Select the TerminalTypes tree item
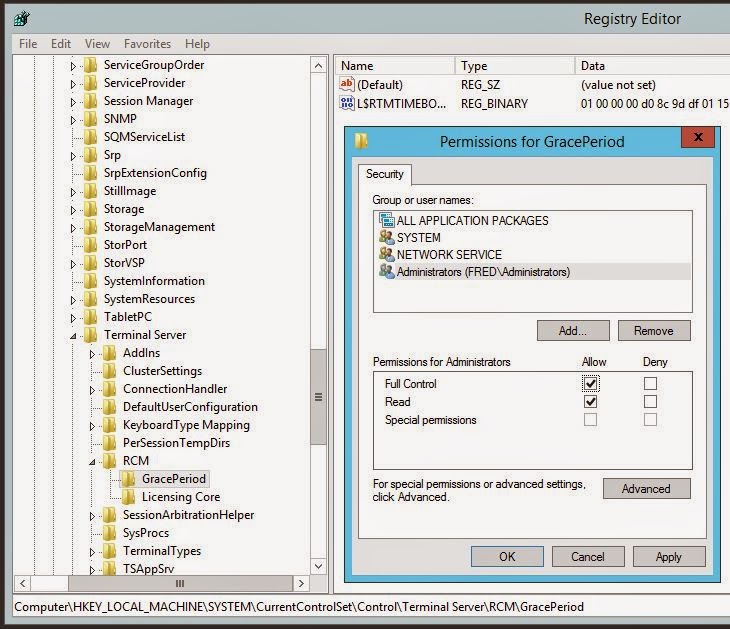730x629 pixels. [x=162, y=551]
